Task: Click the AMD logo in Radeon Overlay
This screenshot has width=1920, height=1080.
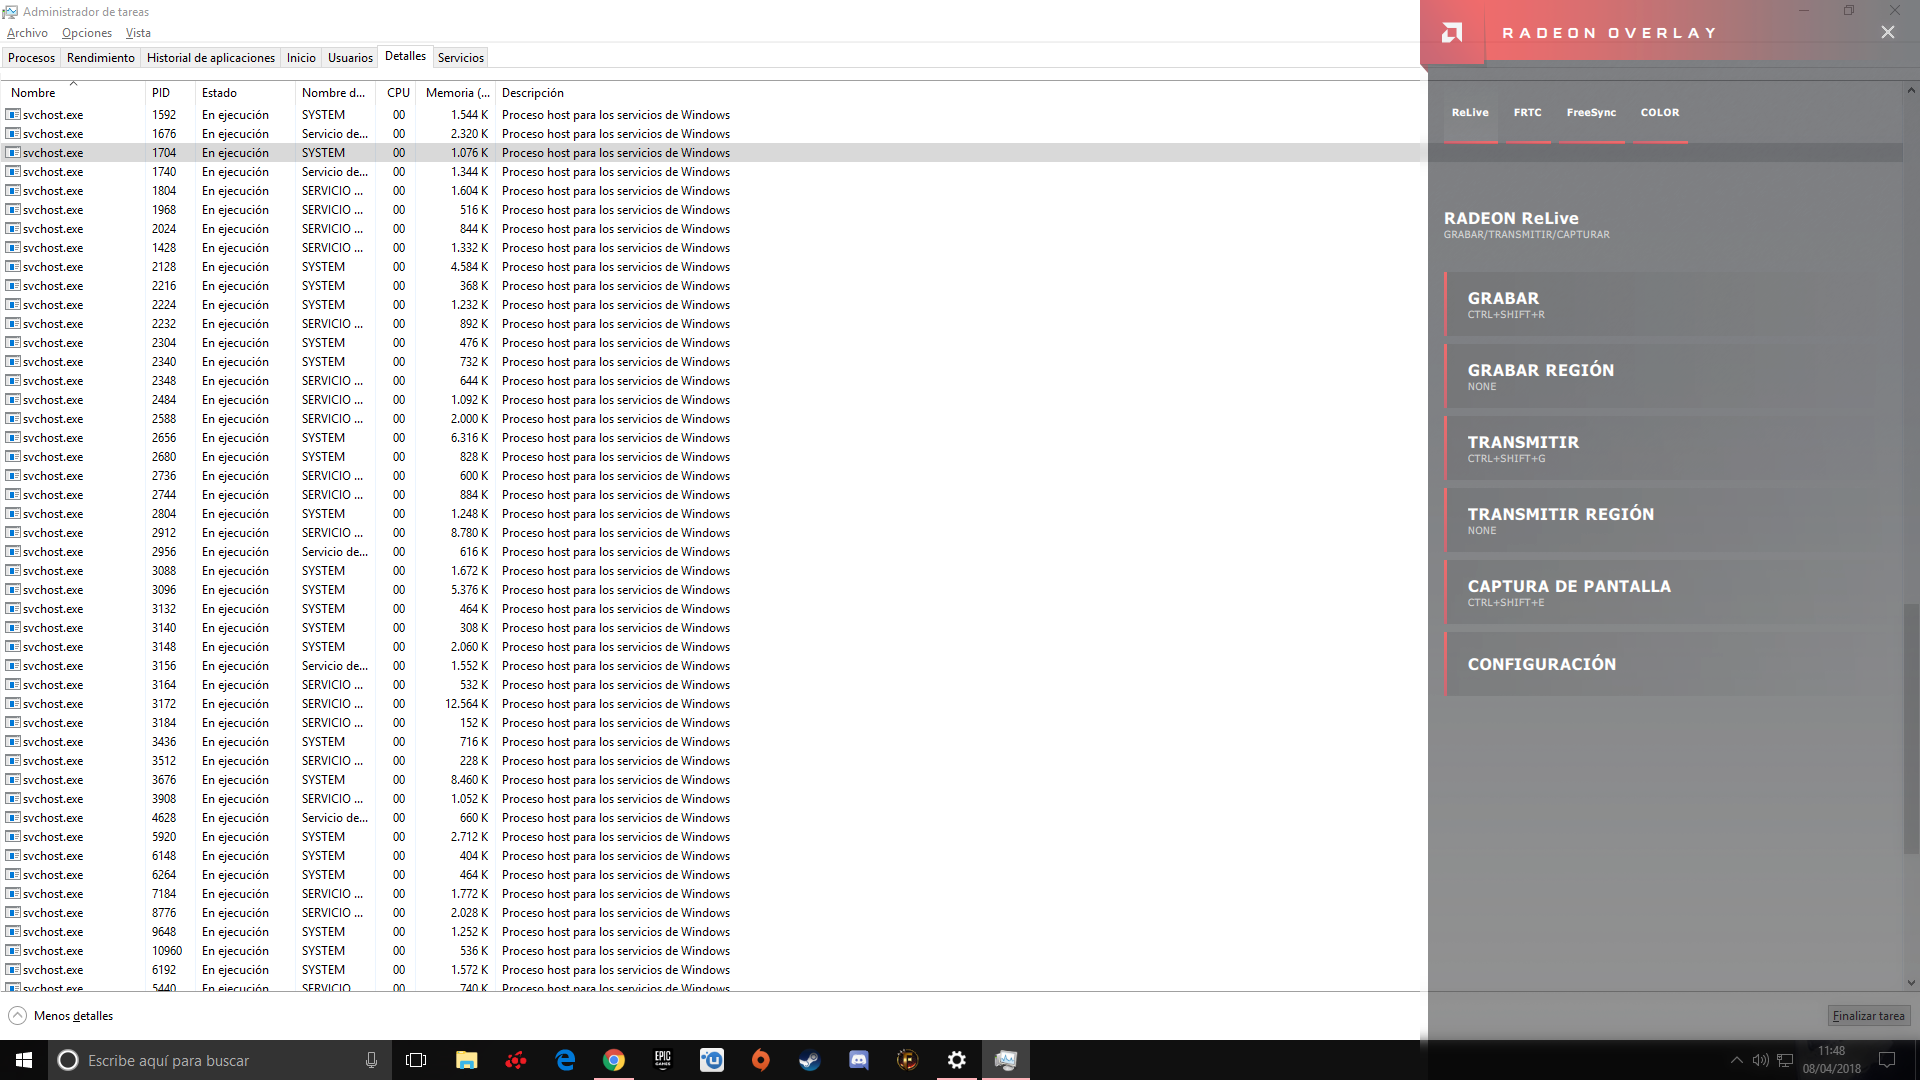Action: point(1452,33)
